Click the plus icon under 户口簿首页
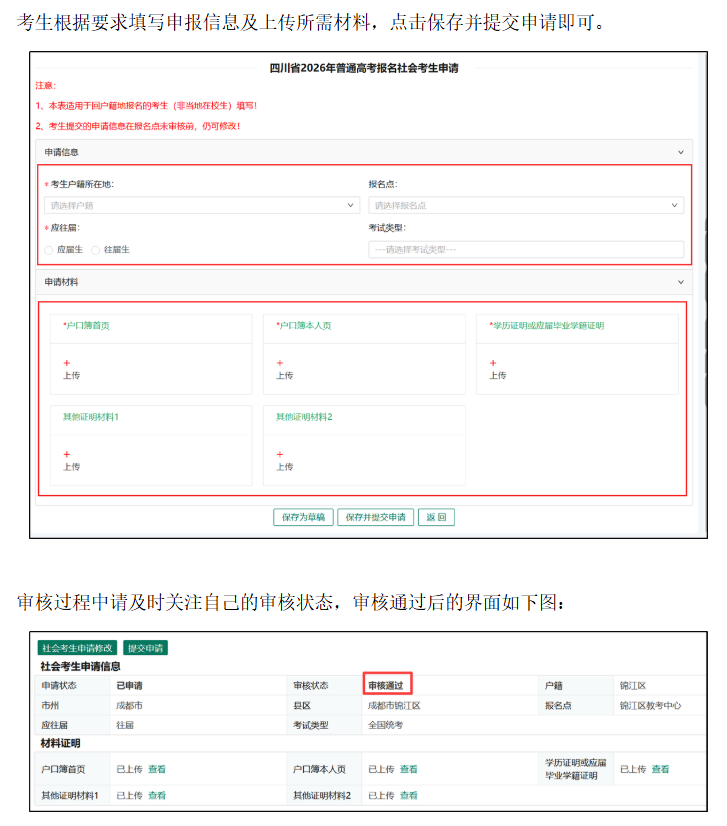Screen dimensions: 727x826 pyautogui.click(x=67, y=363)
